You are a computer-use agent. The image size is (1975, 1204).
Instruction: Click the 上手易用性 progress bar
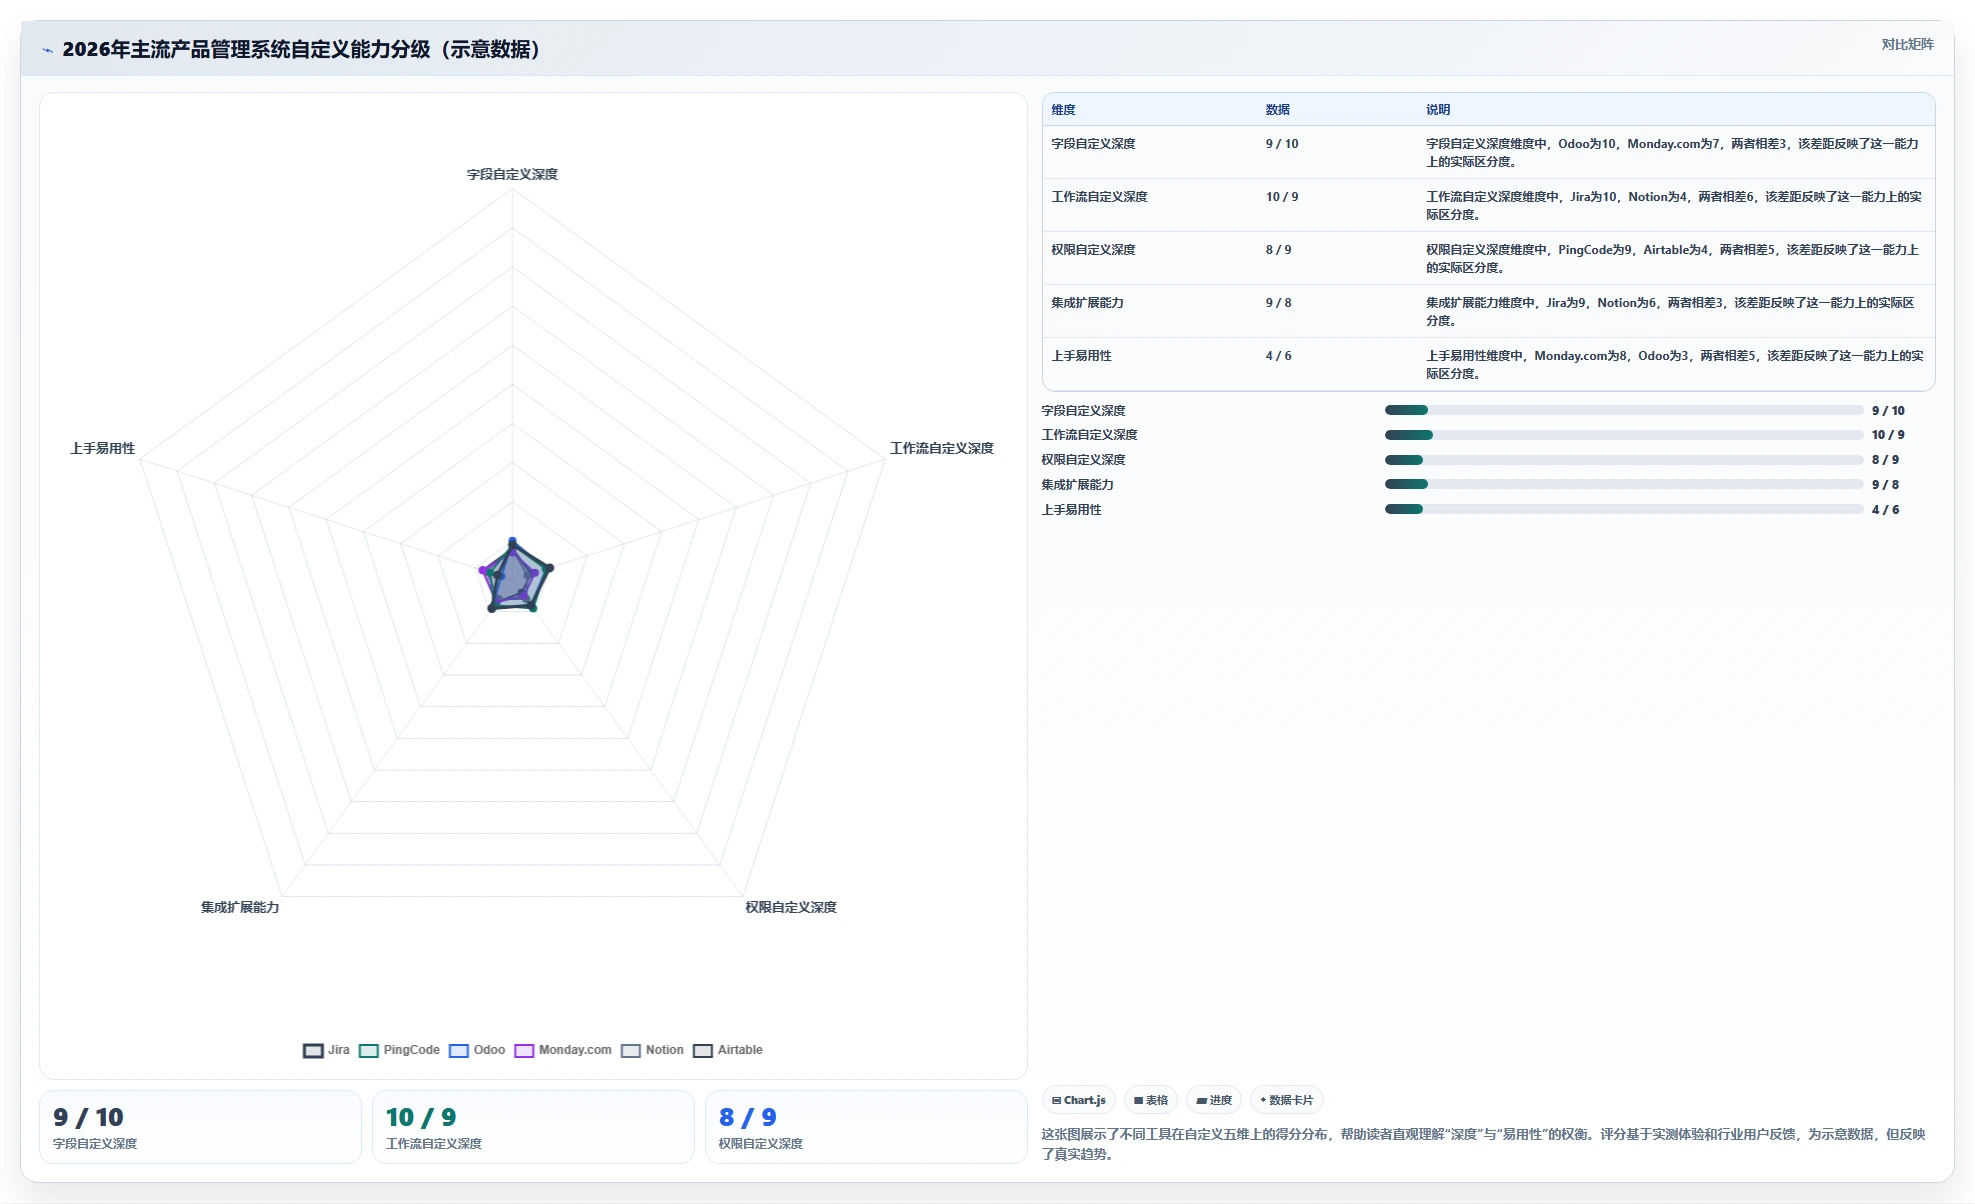coord(1624,509)
